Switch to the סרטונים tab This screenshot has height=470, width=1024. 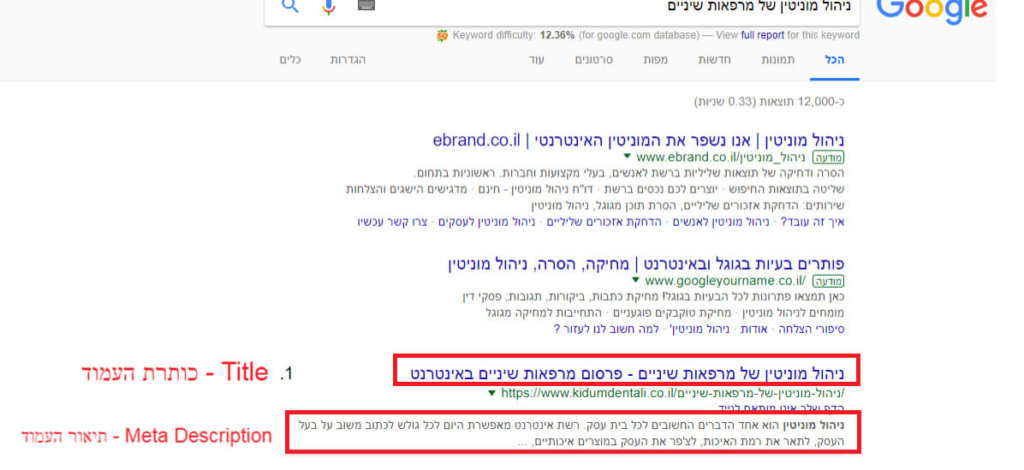click(594, 59)
